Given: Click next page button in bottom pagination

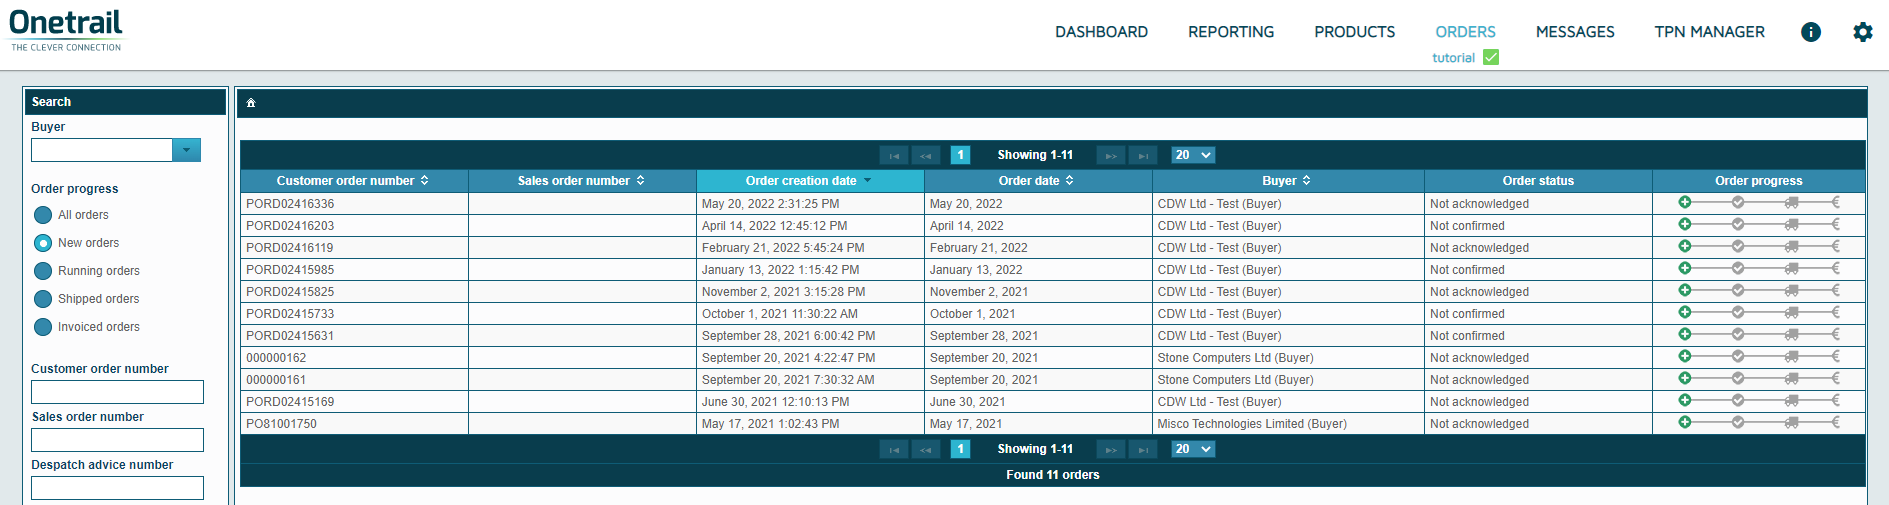Looking at the screenshot, I should tap(1110, 450).
